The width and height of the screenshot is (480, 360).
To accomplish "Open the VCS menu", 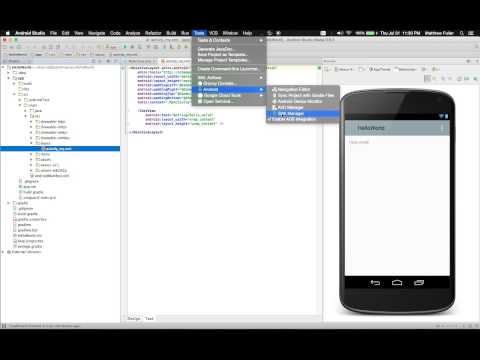I will click(x=213, y=33).
